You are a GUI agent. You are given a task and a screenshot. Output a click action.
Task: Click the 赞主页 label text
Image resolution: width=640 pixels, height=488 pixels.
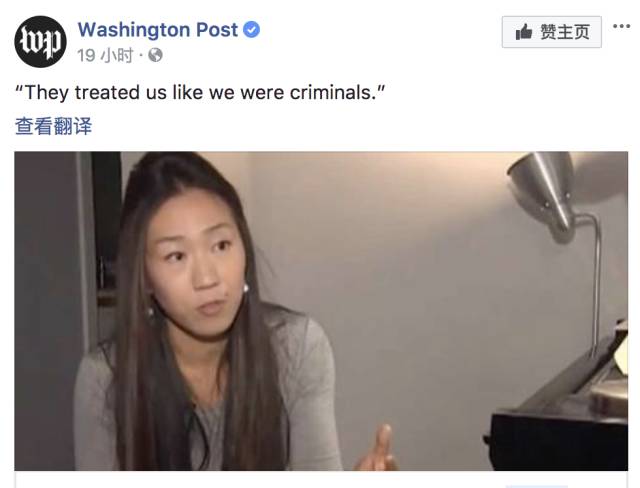565,33
